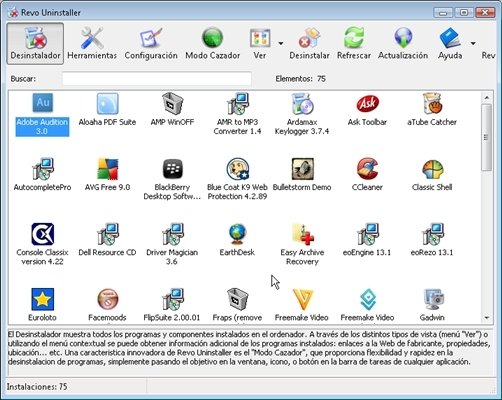The height and width of the screenshot is (400, 502).
Task: Open the Ayuda help book
Action: click(x=450, y=44)
